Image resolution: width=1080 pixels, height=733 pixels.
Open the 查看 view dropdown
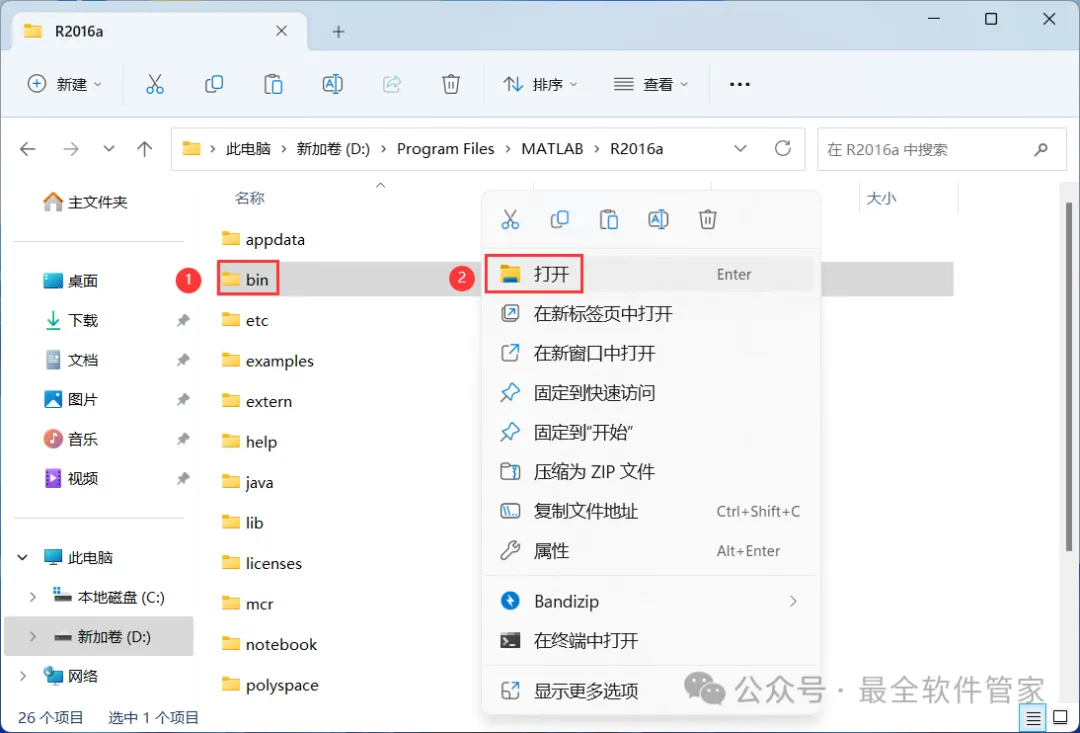651,84
